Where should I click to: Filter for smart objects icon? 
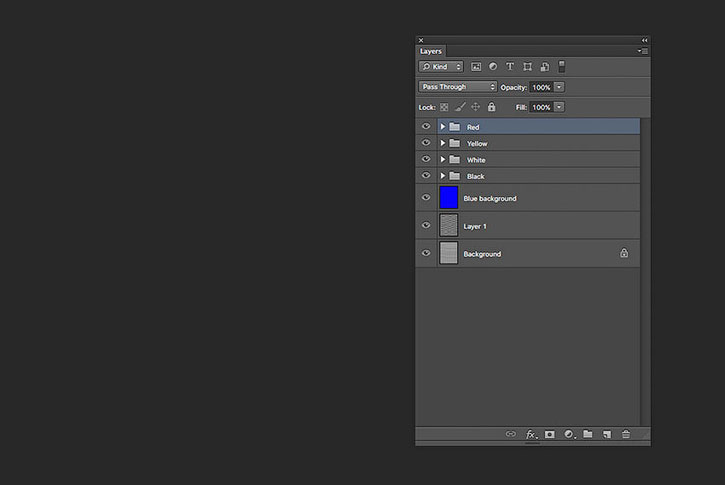545,67
